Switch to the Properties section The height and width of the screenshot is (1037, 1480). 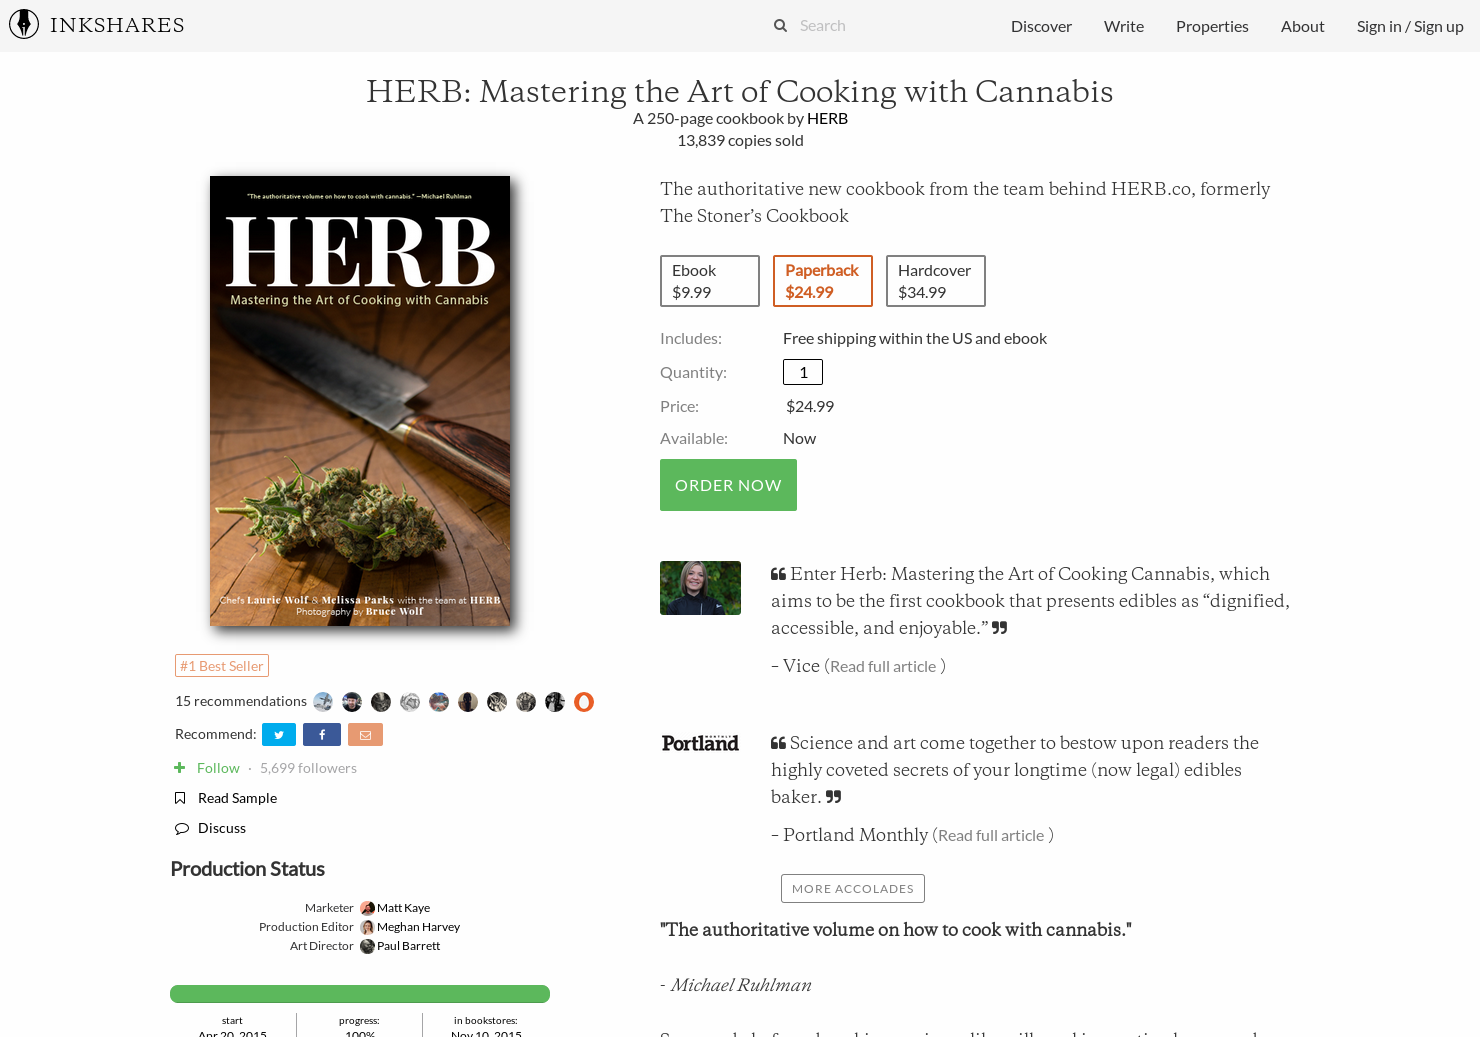(x=1212, y=26)
